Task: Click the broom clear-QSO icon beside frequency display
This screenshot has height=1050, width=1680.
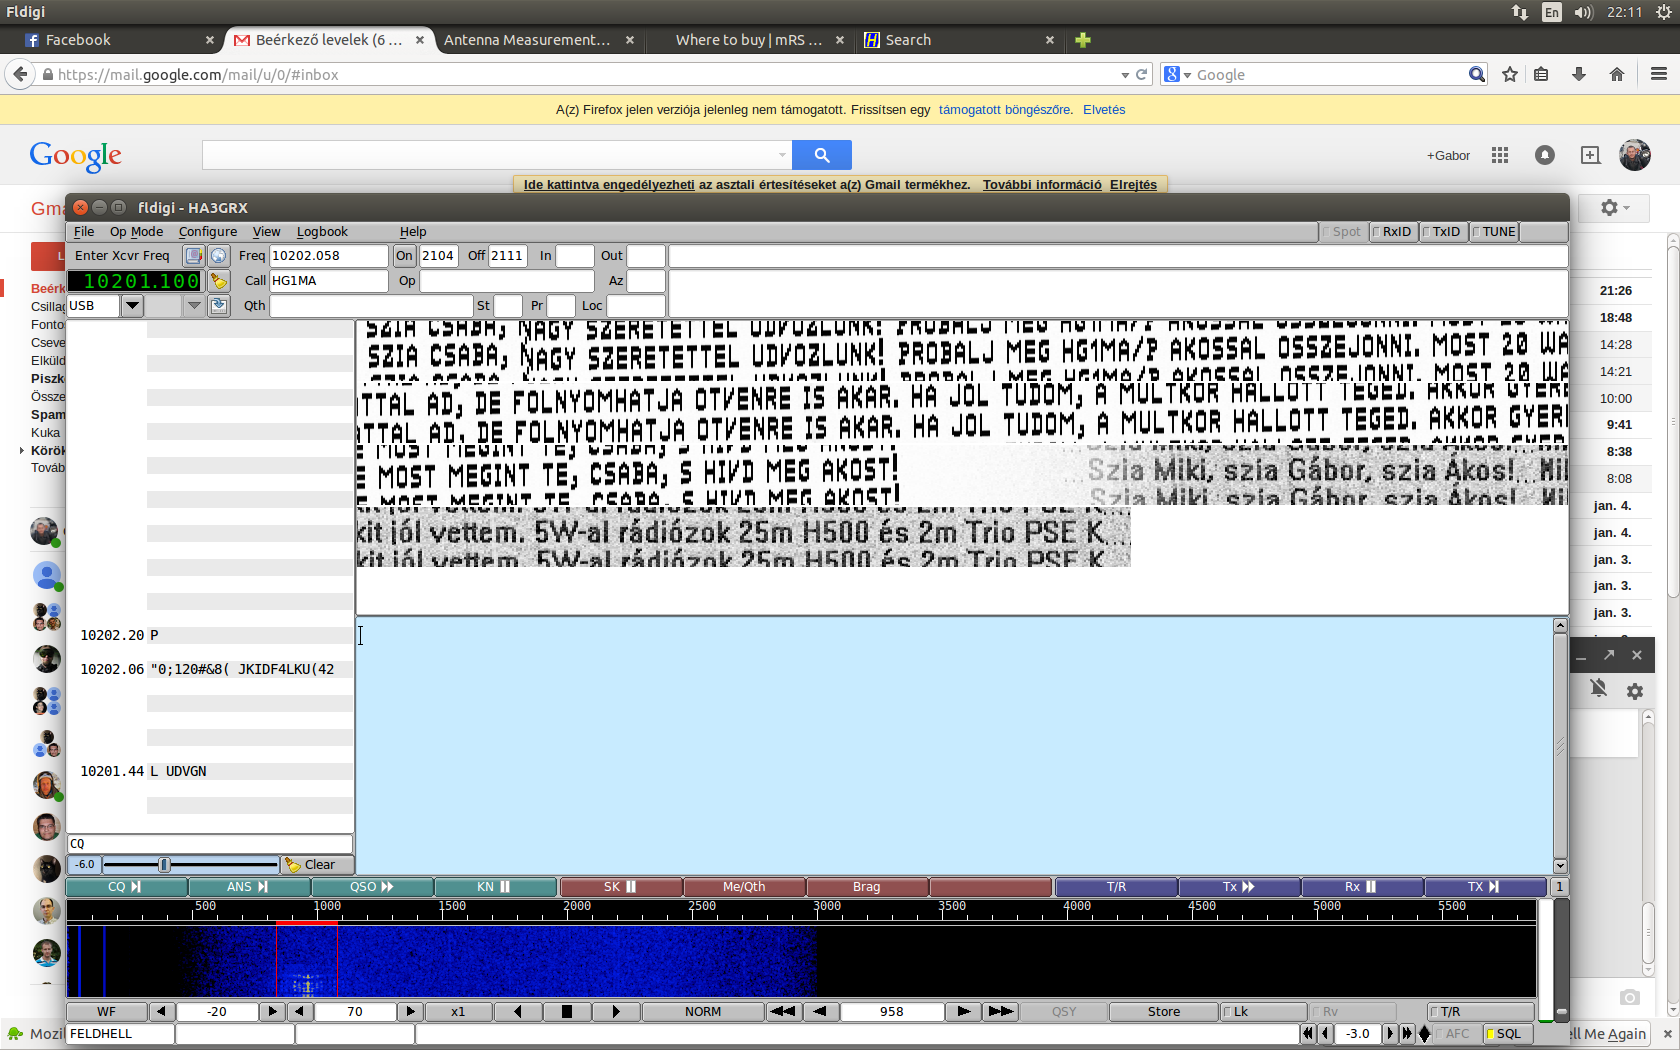Action: (218, 281)
